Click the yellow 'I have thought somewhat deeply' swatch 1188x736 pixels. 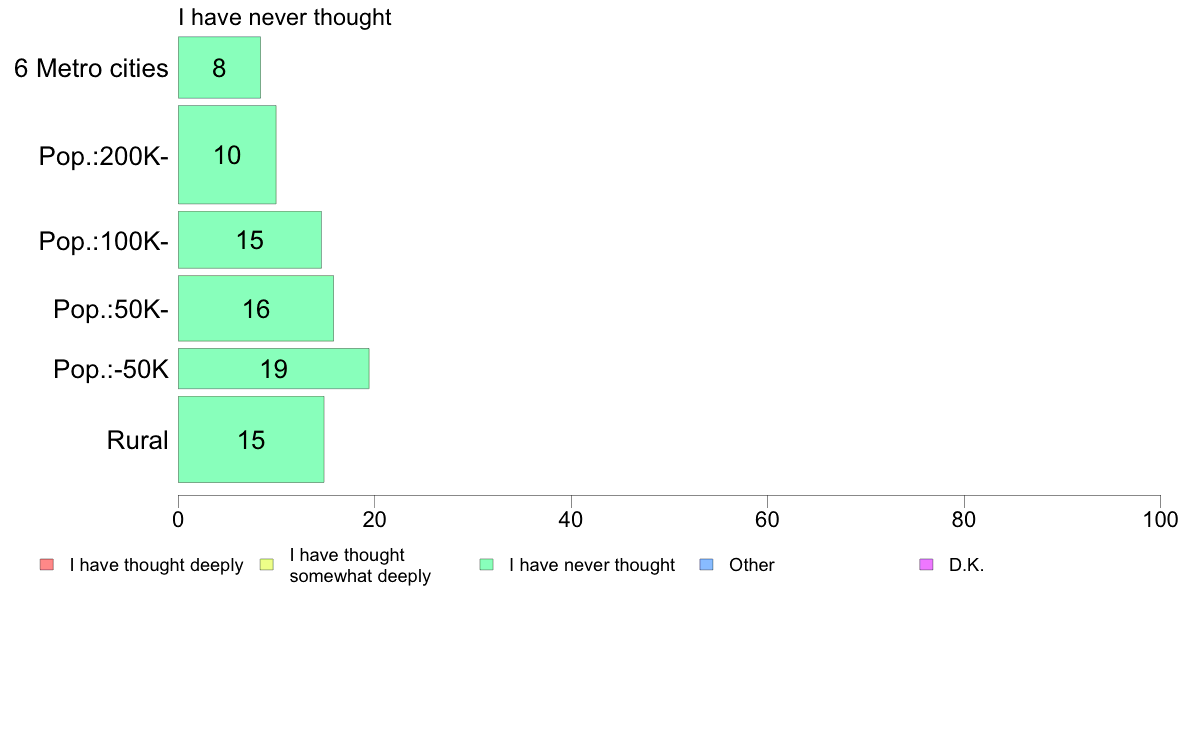pos(267,565)
